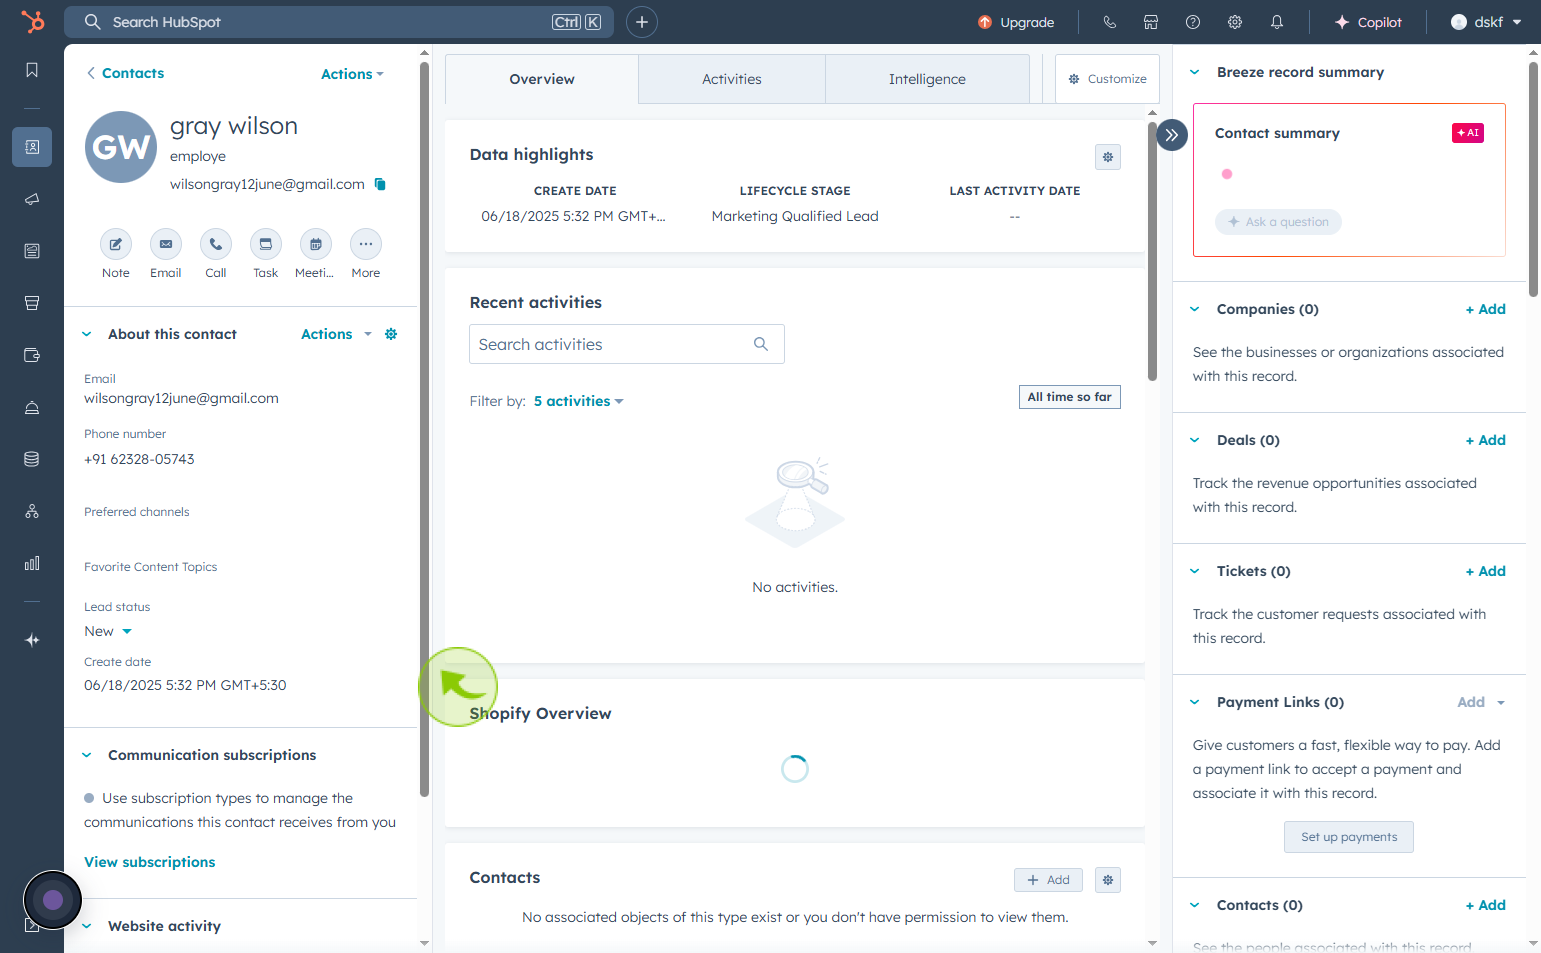The width and height of the screenshot is (1541, 953).
Task: Open the Help question-mark icon
Action: pyautogui.click(x=1193, y=22)
